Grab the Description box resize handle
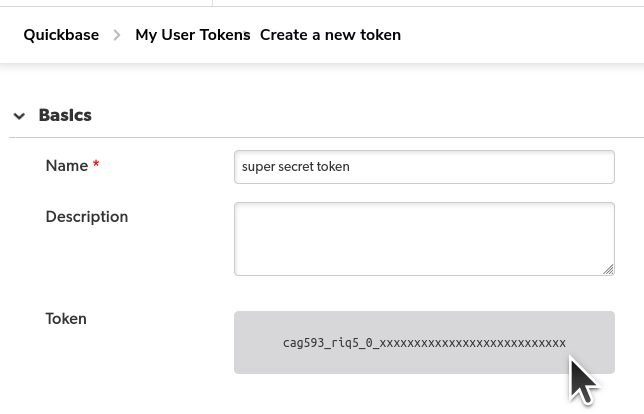Screen dimensions: 644x414 click(608, 269)
